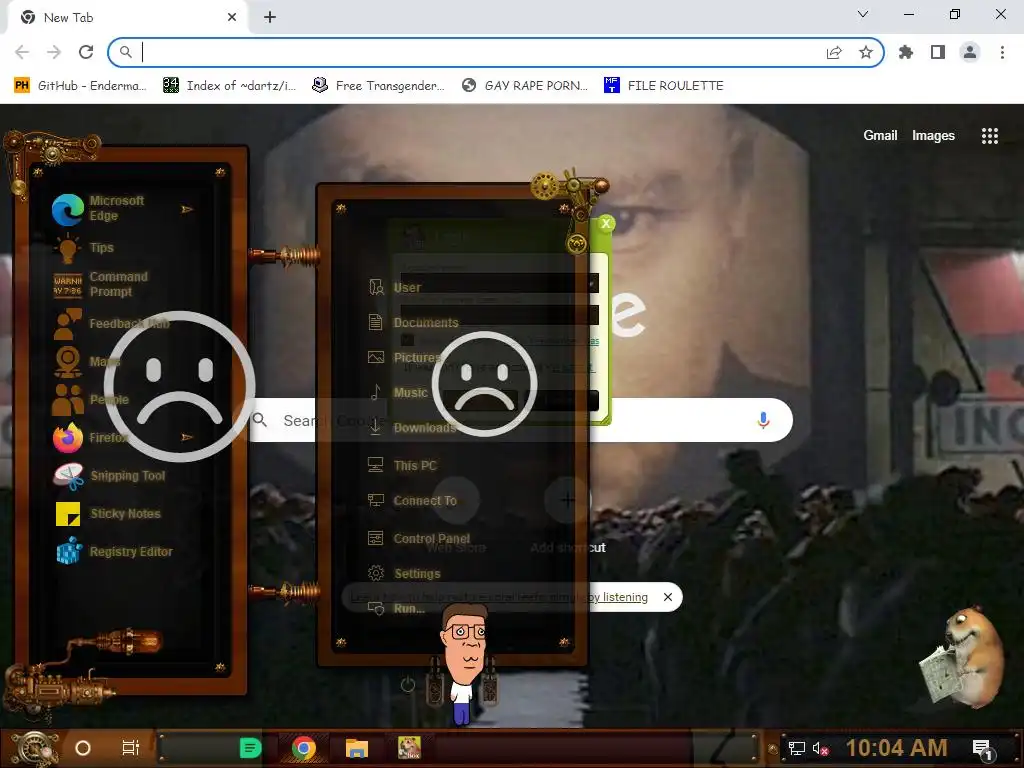
Task: Select the New Tab tab
Action: click(127, 17)
